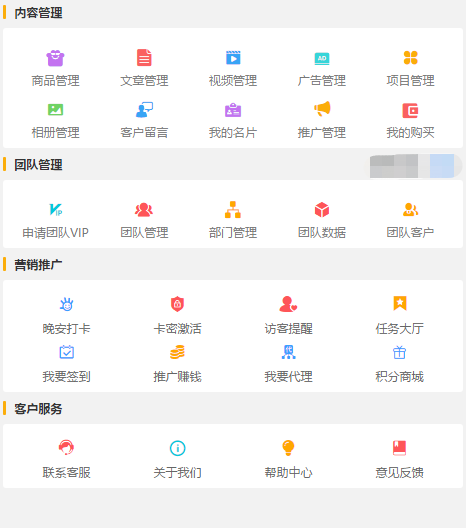Viewport: 466px width, 528px height.
Task: Click the 营销推广 section heading
Action: 38,265
